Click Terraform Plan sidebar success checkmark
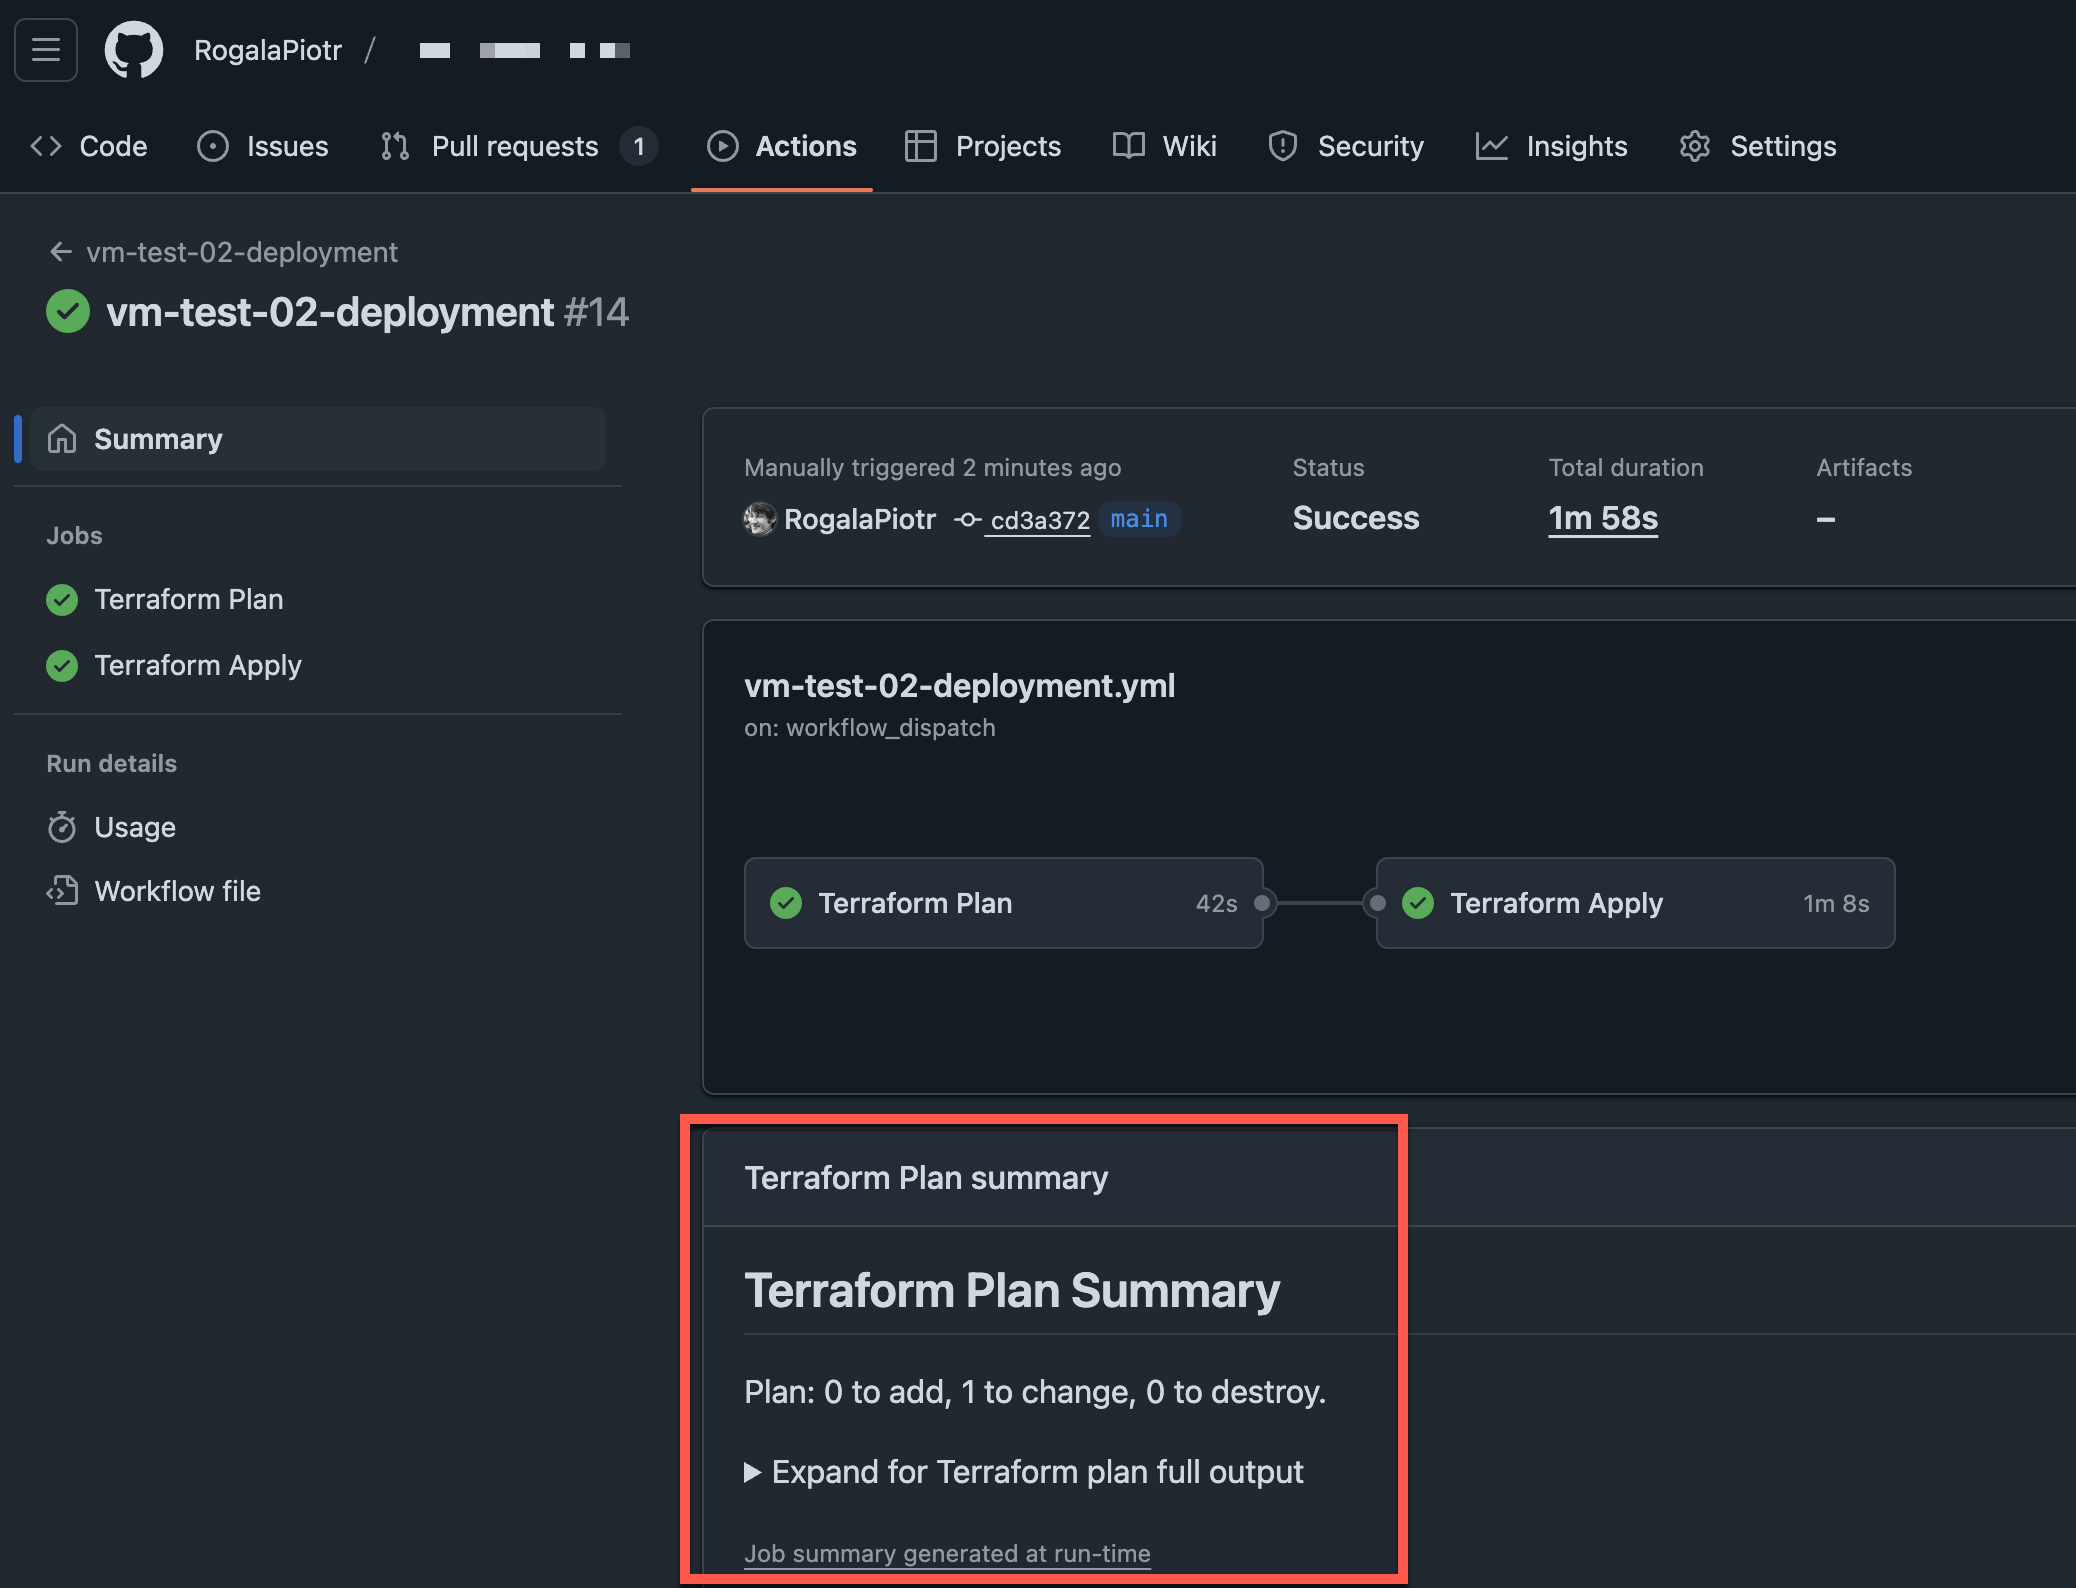This screenshot has height=1588, width=2076. 62,600
